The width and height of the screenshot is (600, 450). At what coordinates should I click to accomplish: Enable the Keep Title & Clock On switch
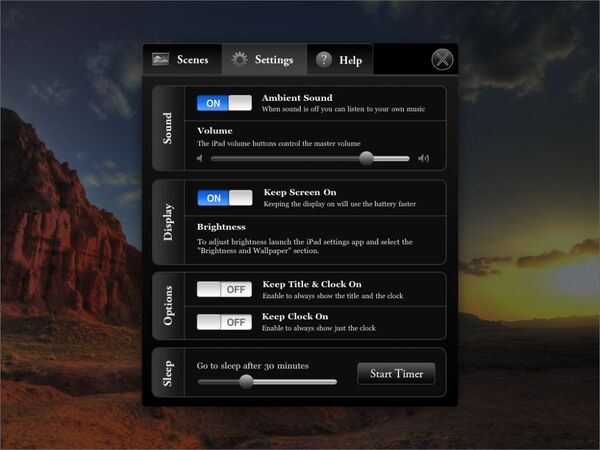[224, 289]
